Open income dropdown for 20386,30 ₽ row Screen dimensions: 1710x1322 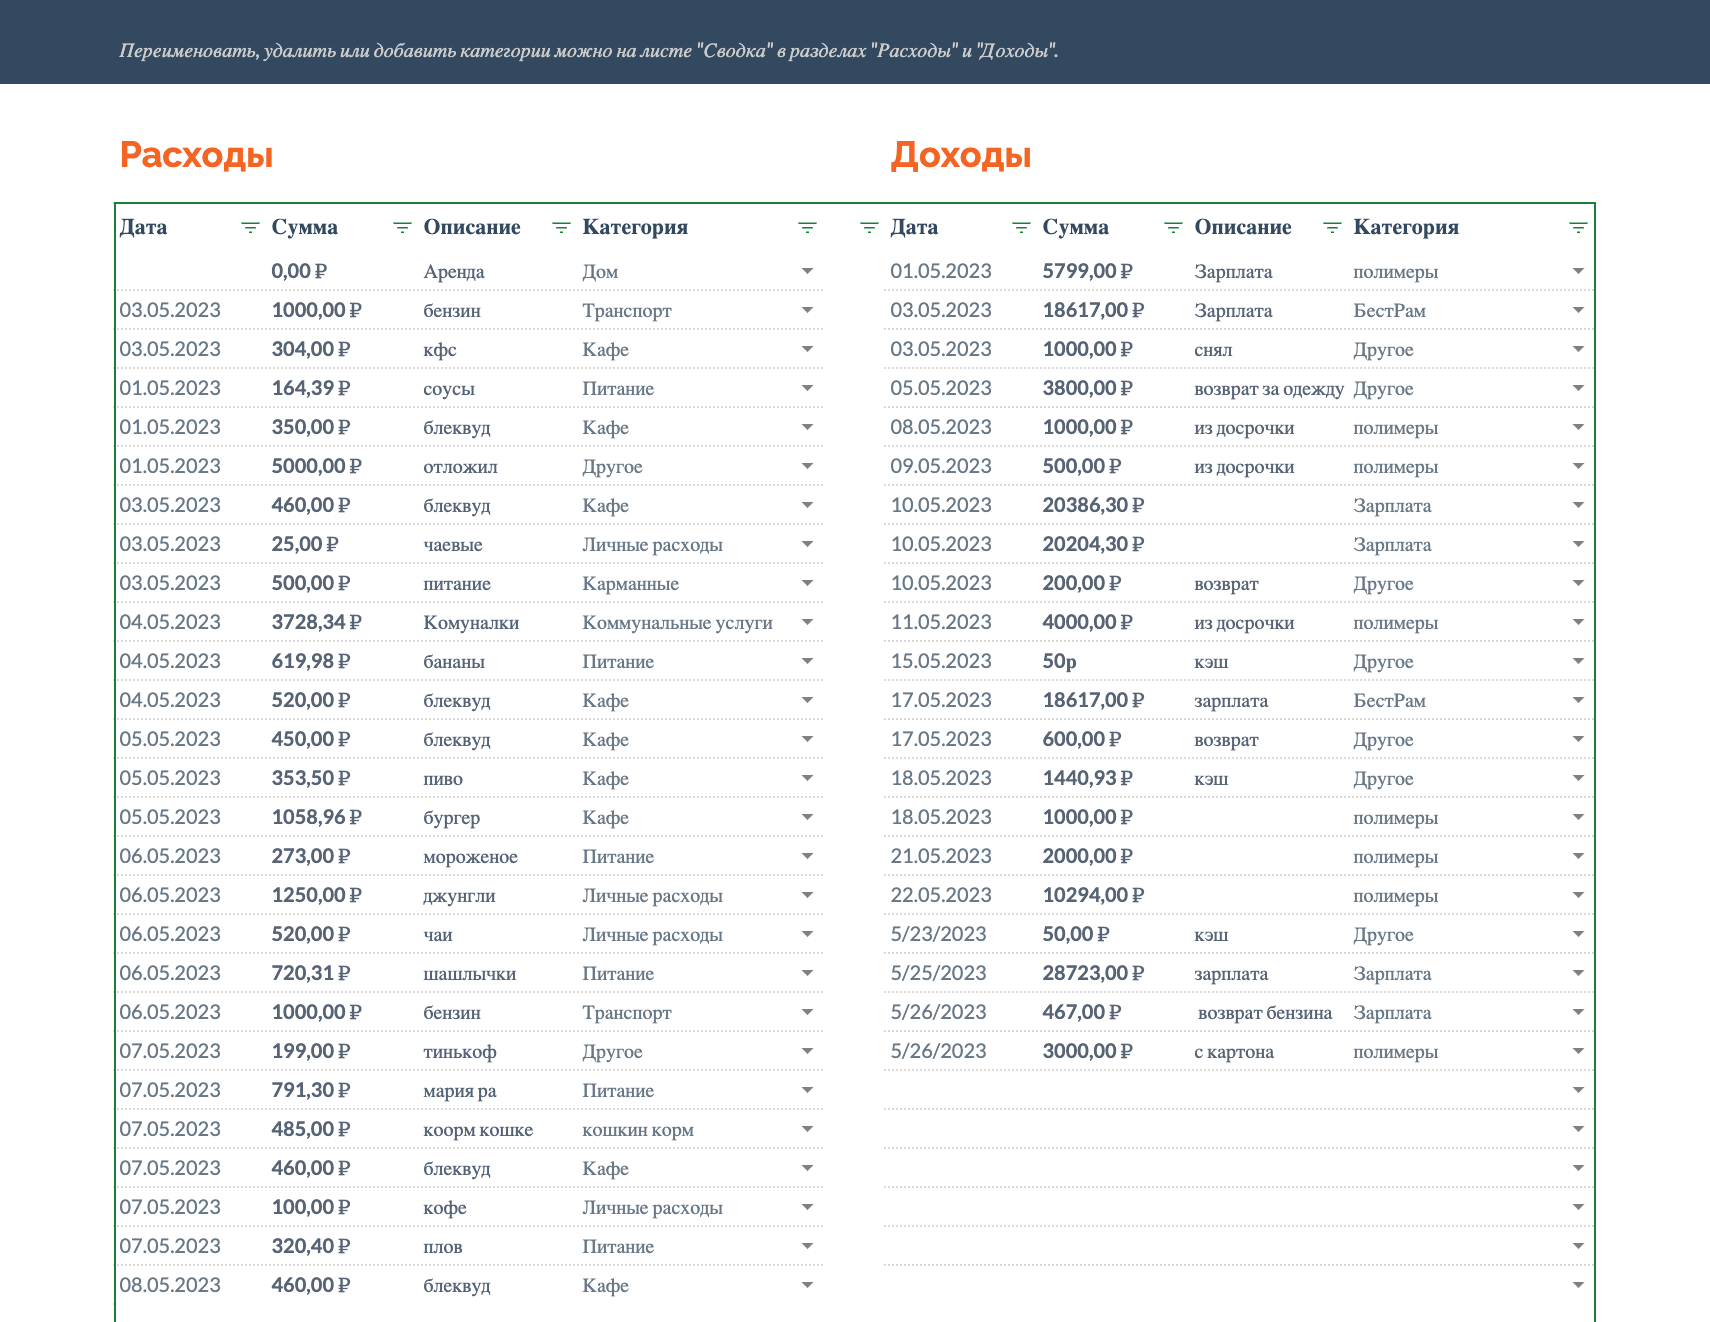1578,505
